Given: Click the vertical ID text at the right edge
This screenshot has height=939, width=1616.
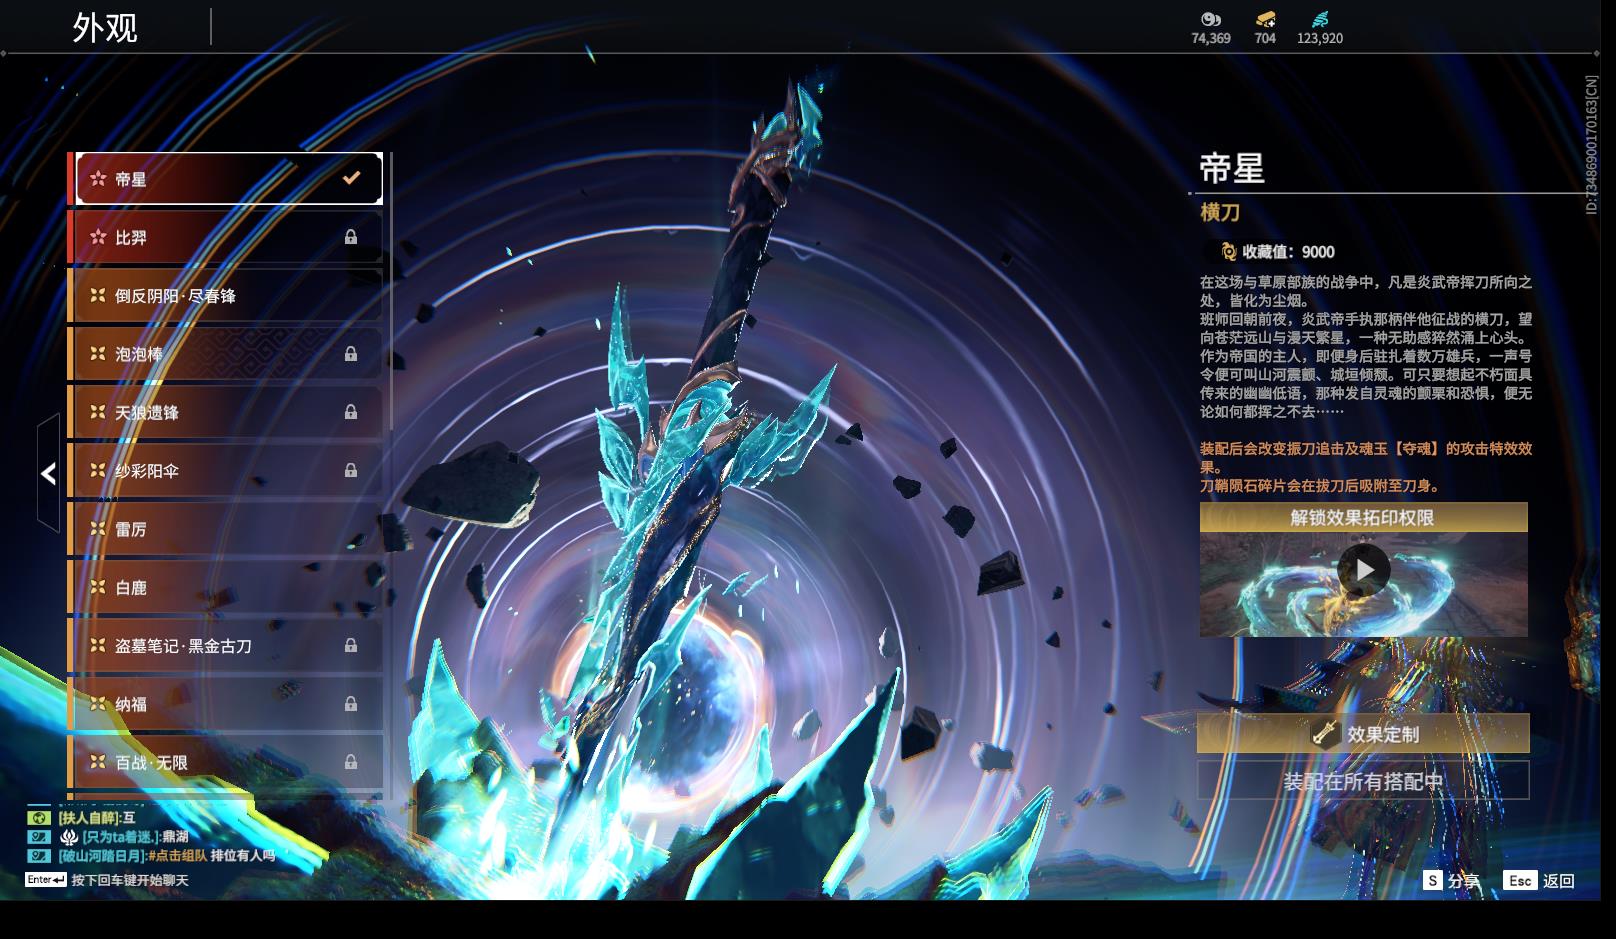Looking at the screenshot, I should coord(1591,145).
